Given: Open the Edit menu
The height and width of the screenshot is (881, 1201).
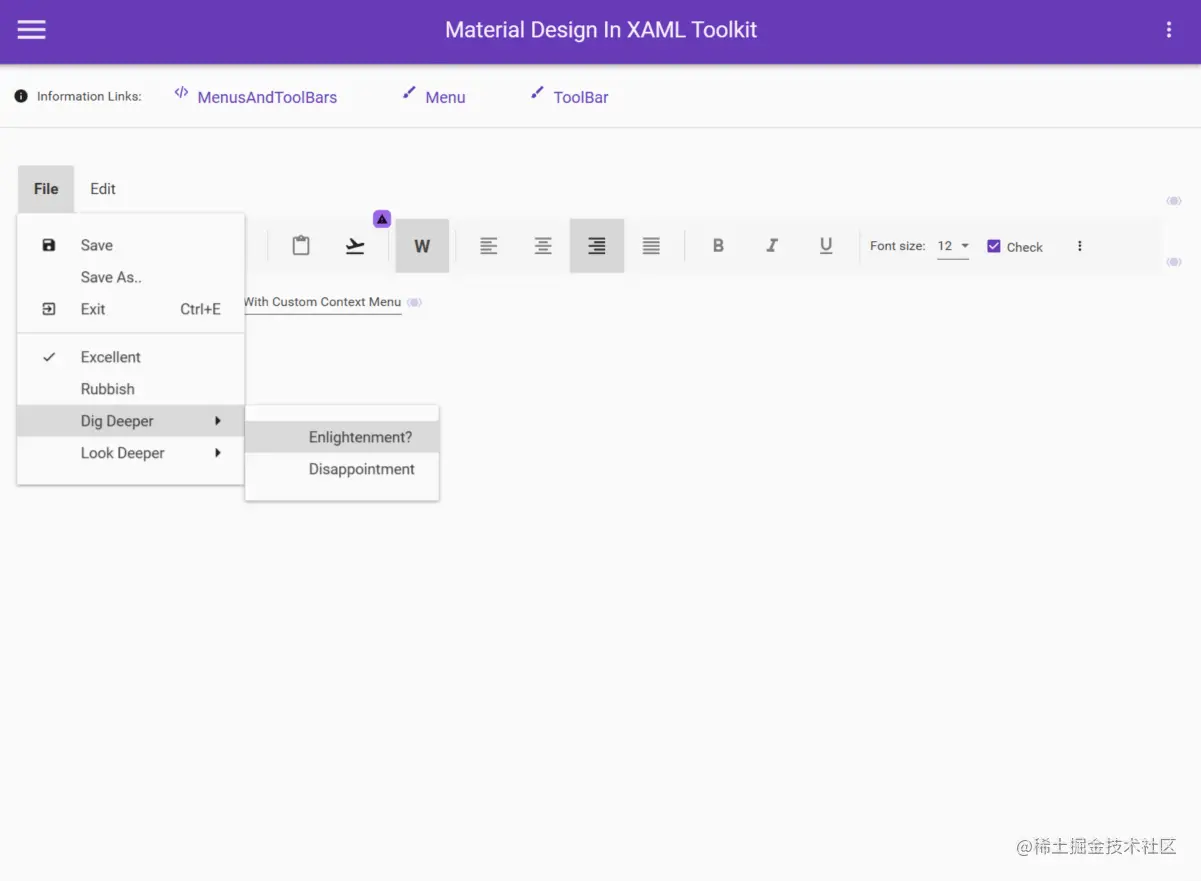Looking at the screenshot, I should click(x=103, y=189).
